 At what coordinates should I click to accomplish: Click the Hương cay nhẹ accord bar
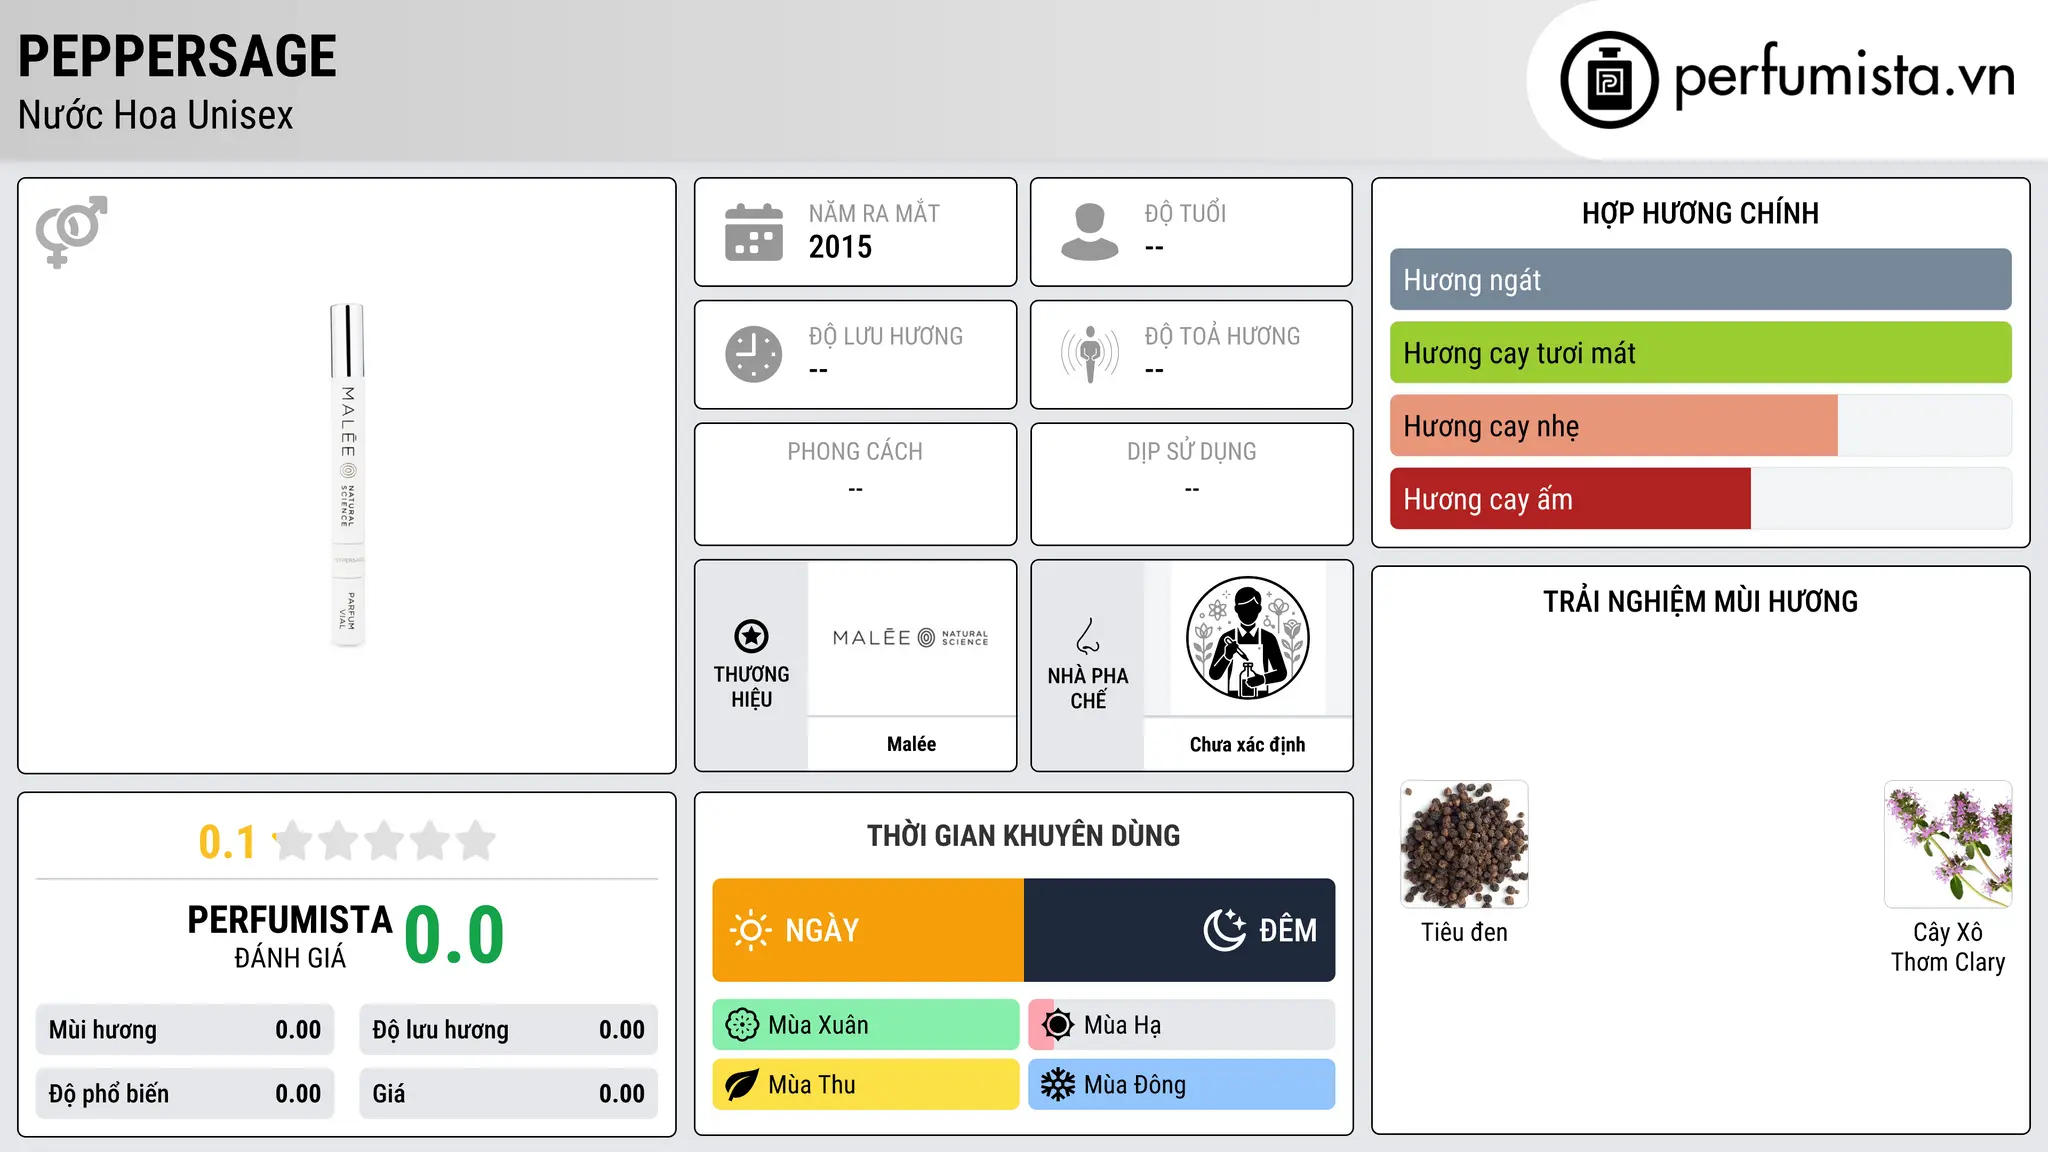pyautogui.click(x=1700, y=426)
